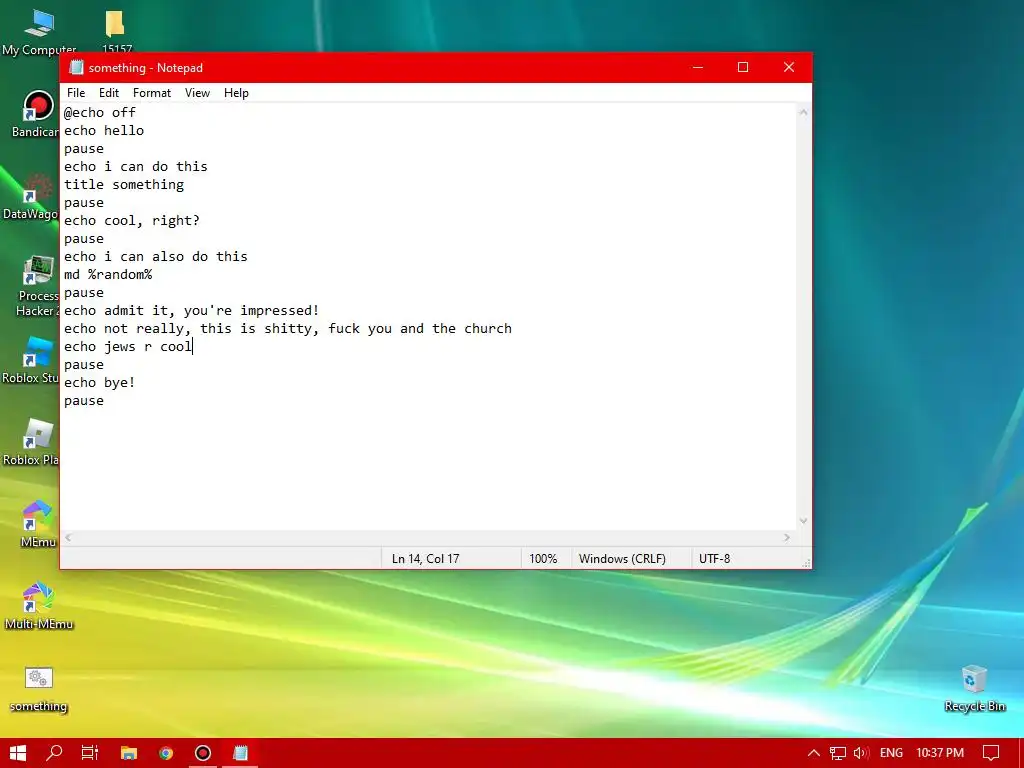The height and width of the screenshot is (768, 1024).
Task: Click the UTF-8 encoding status entry
Action: 714,559
